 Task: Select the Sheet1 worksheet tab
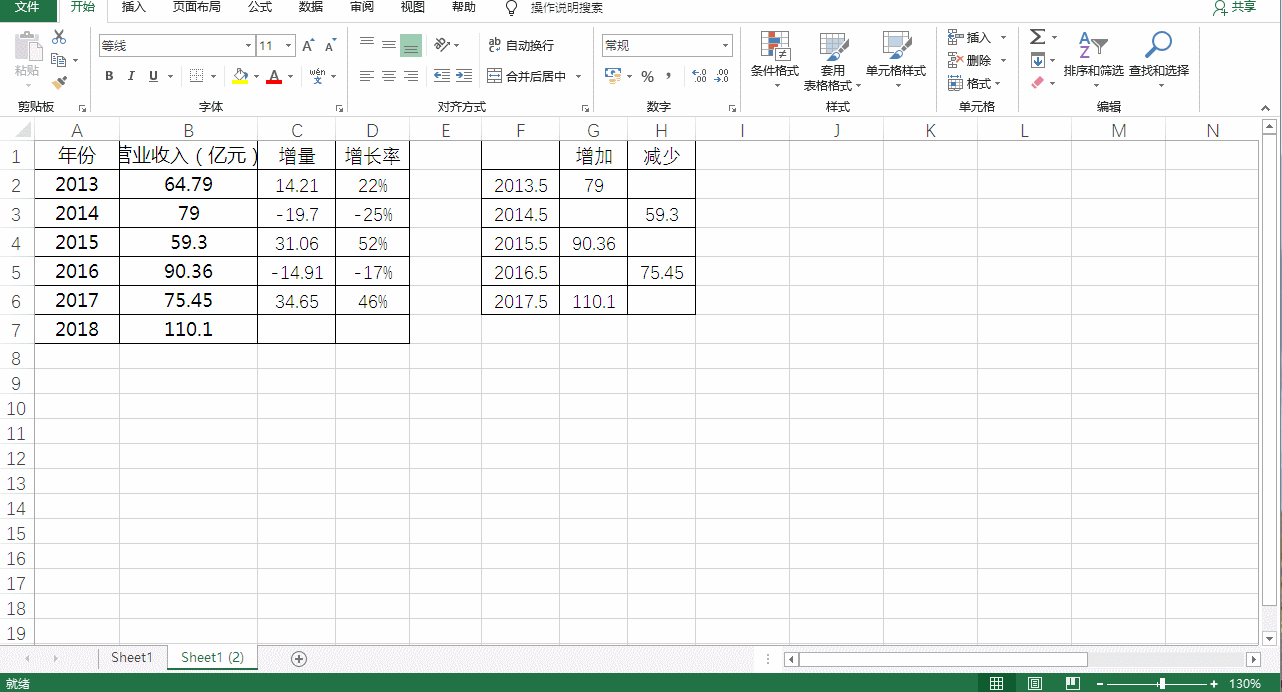coord(131,657)
